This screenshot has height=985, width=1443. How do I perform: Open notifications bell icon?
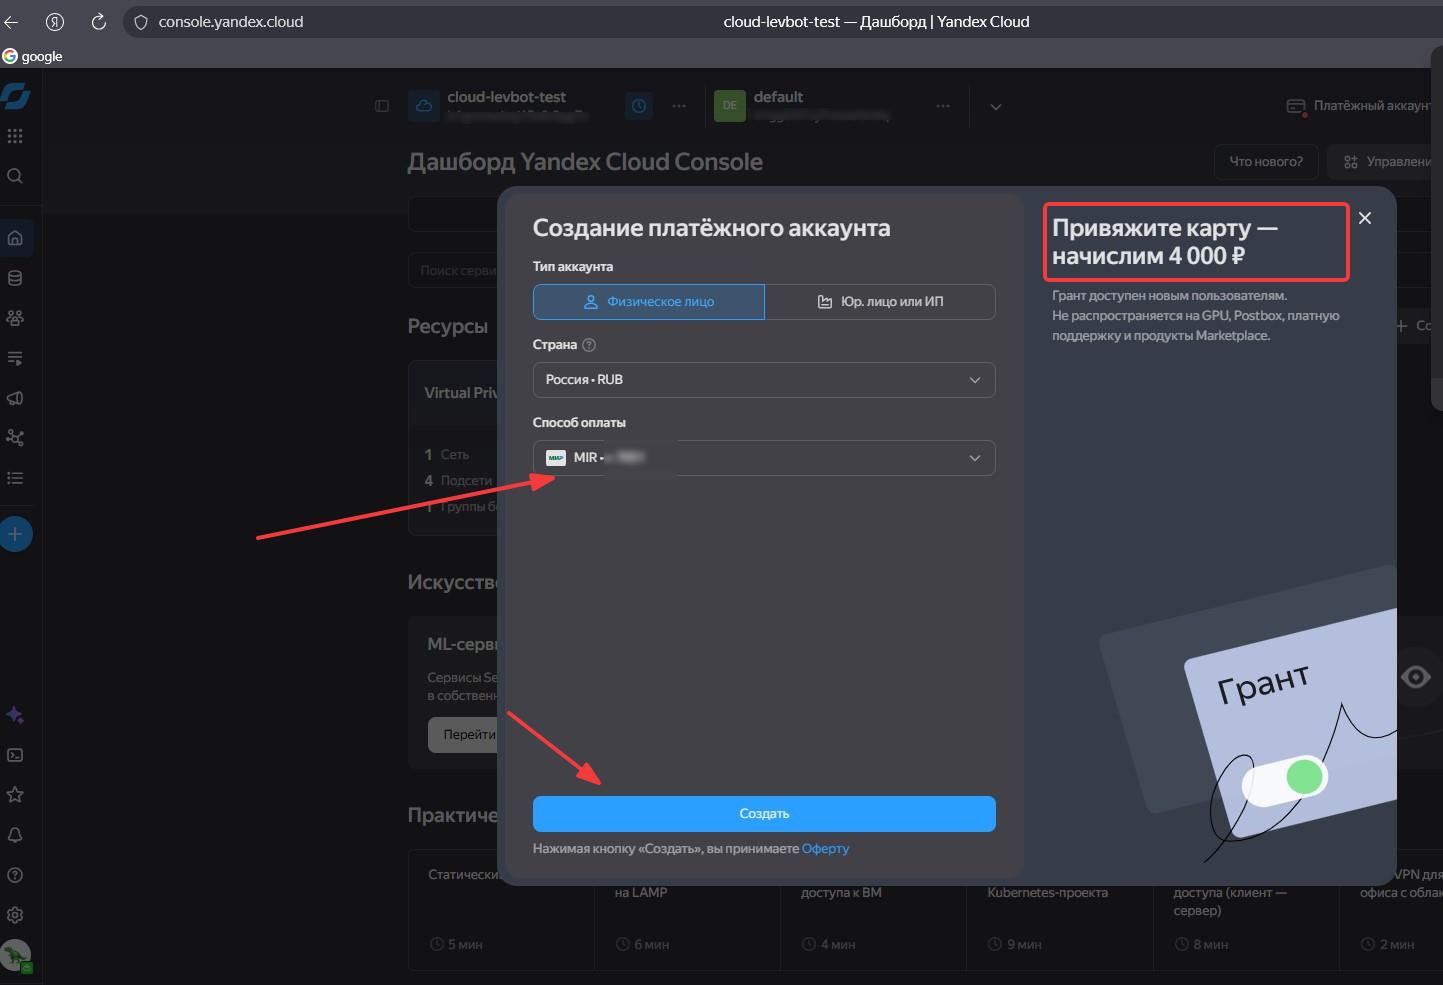click(x=15, y=835)
